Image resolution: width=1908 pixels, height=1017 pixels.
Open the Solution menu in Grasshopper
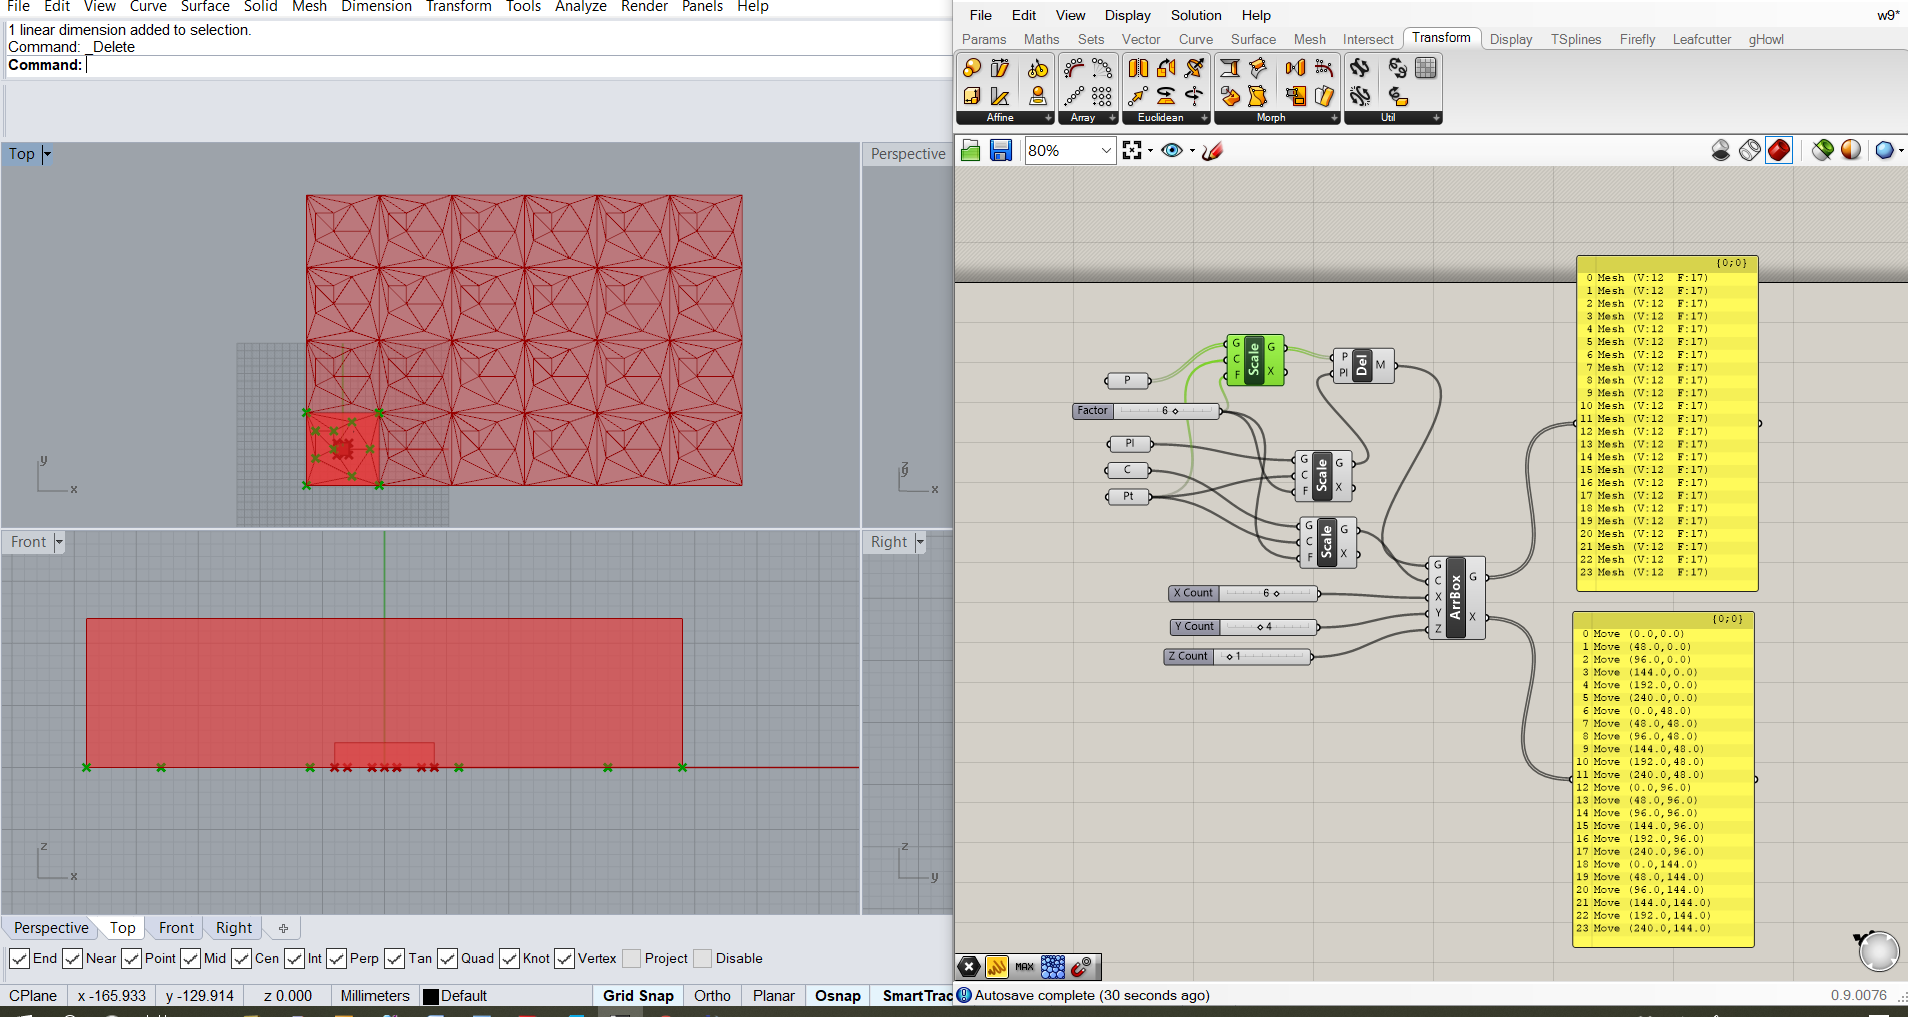tap(1196, 15)
